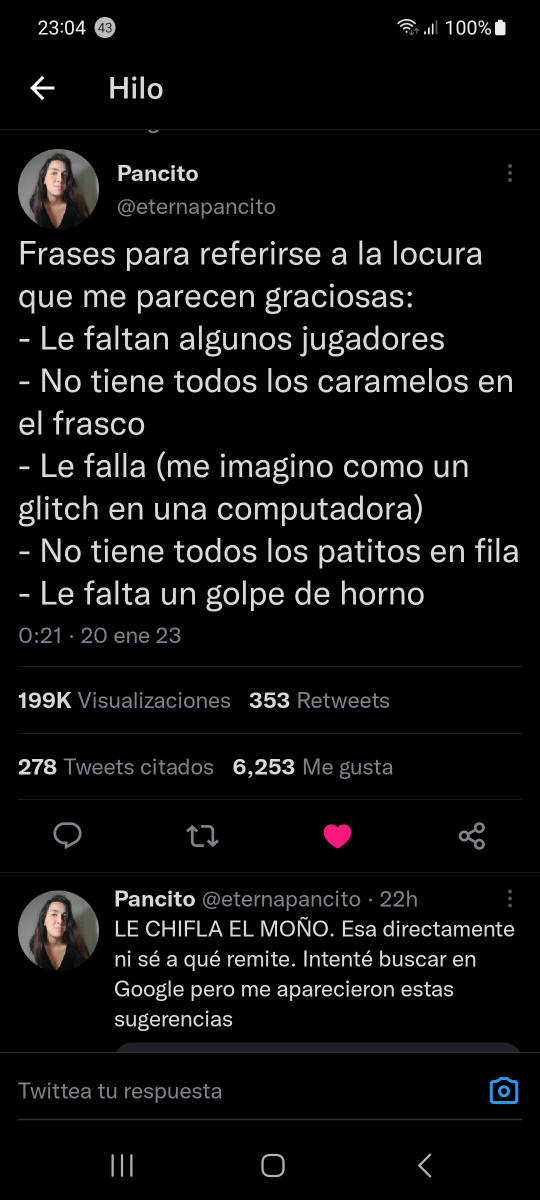This screenshot has width=540, height=1200.
Task: View the 278 Tweets citados list
Action: (116, 767)
